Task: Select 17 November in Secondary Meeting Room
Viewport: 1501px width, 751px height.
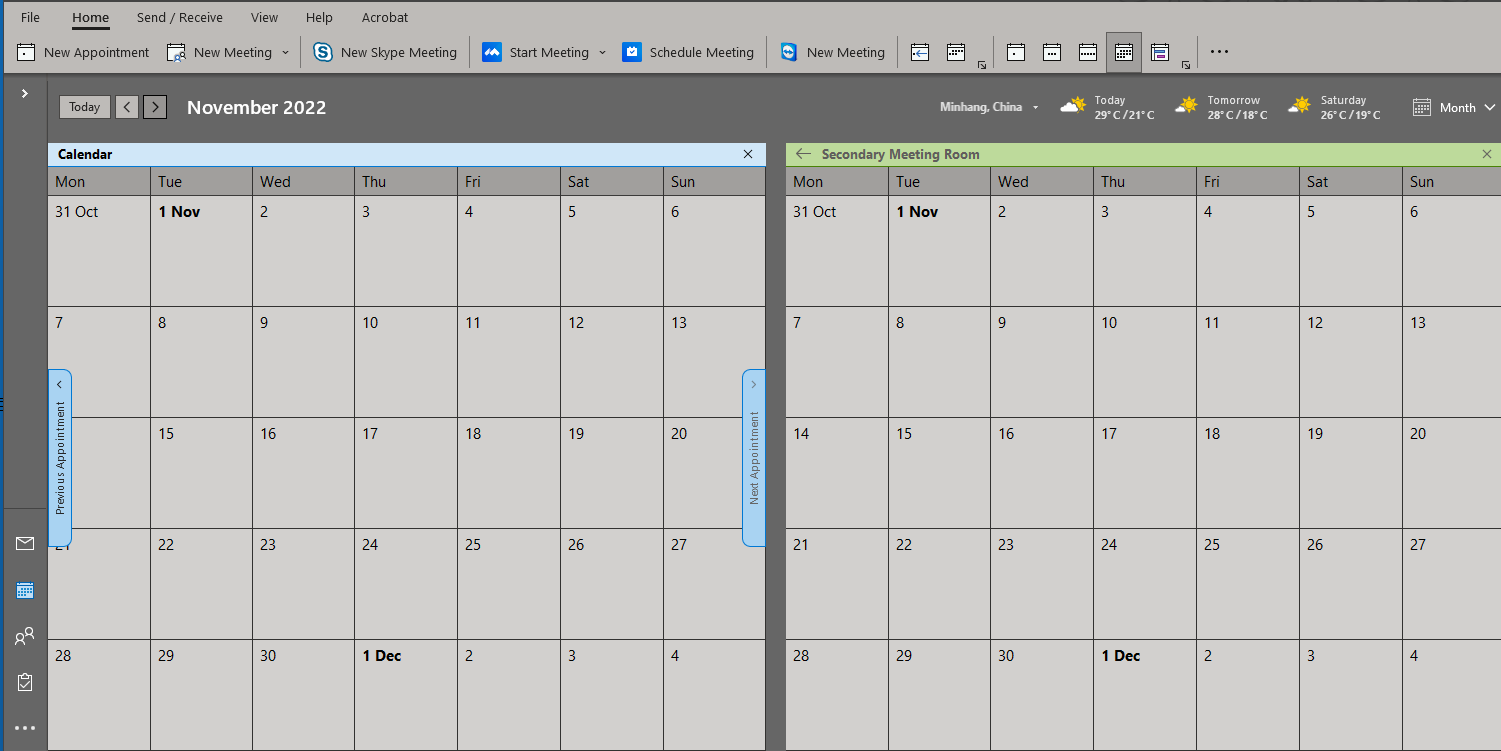Action: coord(1145,473)
